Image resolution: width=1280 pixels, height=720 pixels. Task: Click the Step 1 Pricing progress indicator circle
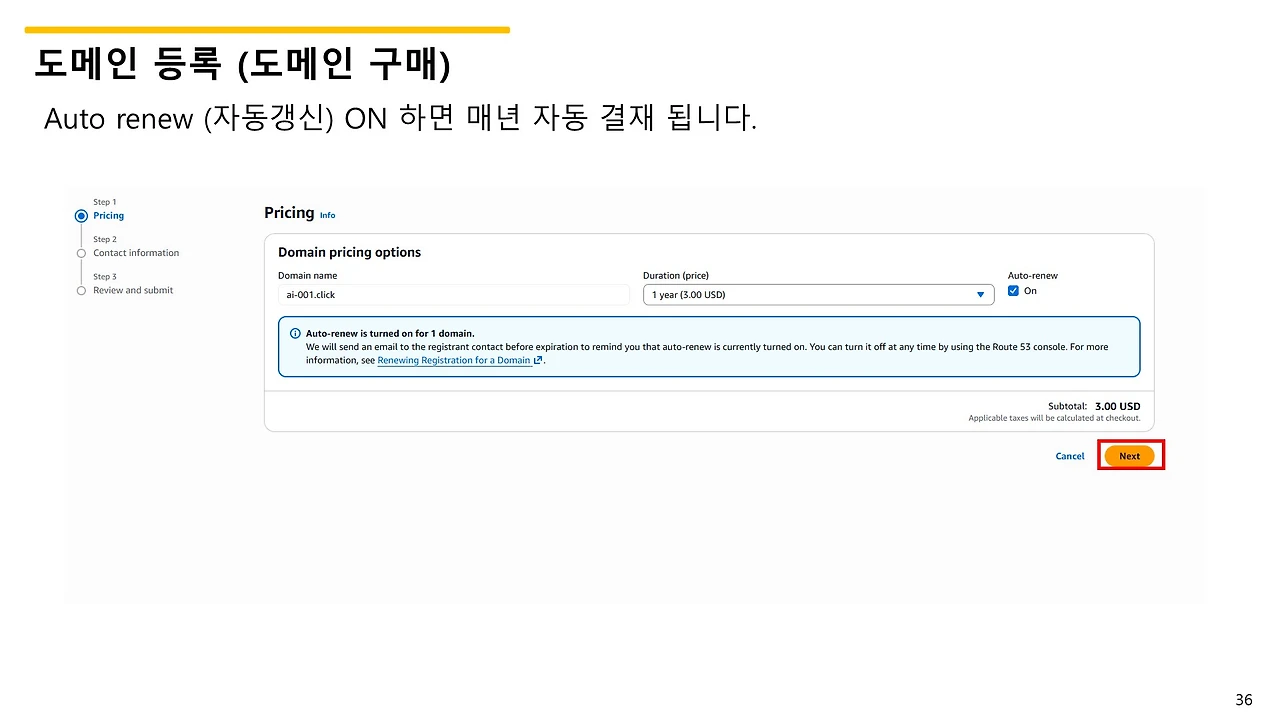pos(81,215)
